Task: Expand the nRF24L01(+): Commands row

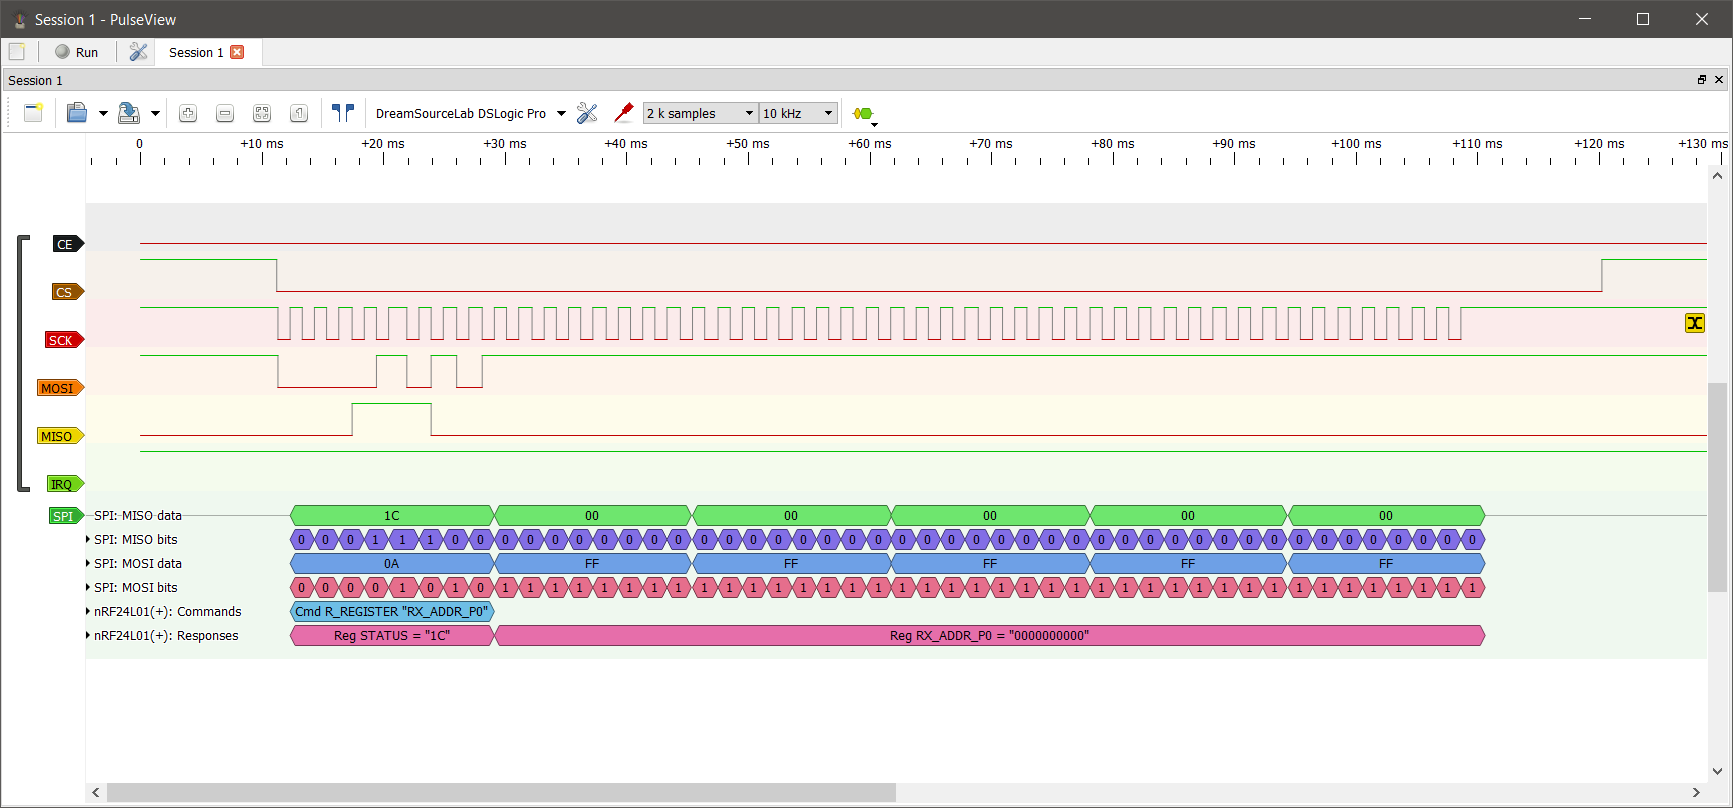Action: coord(88,612)
